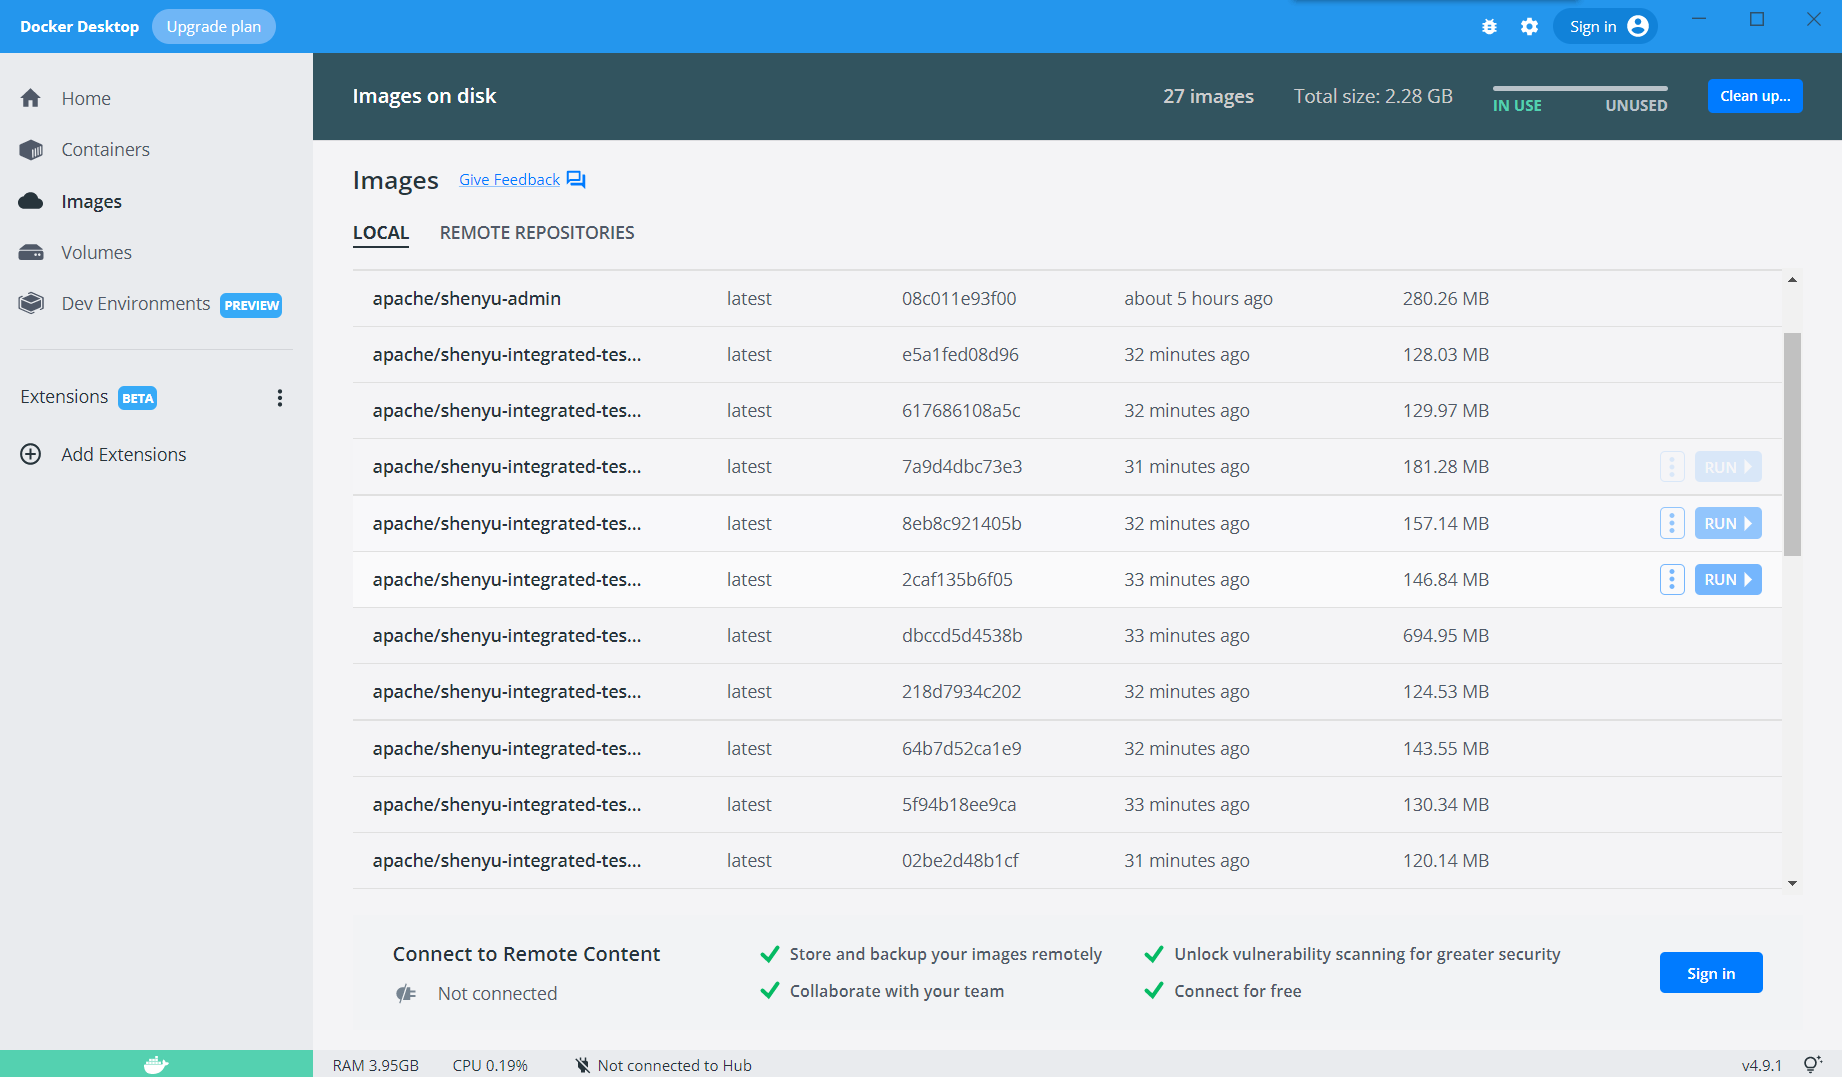Image resolution: width=1842 pixels, height=1077 pixels.
Task: Minimize the Docker Desktop window
Action: click(x=1698, y=19)
